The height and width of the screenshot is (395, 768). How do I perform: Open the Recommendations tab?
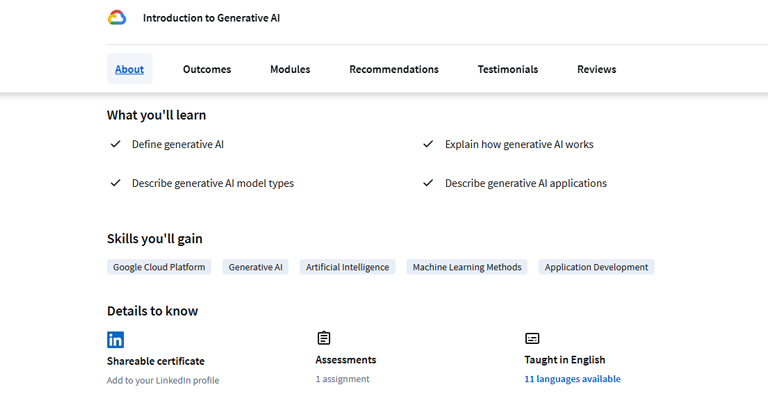[394, 69]
